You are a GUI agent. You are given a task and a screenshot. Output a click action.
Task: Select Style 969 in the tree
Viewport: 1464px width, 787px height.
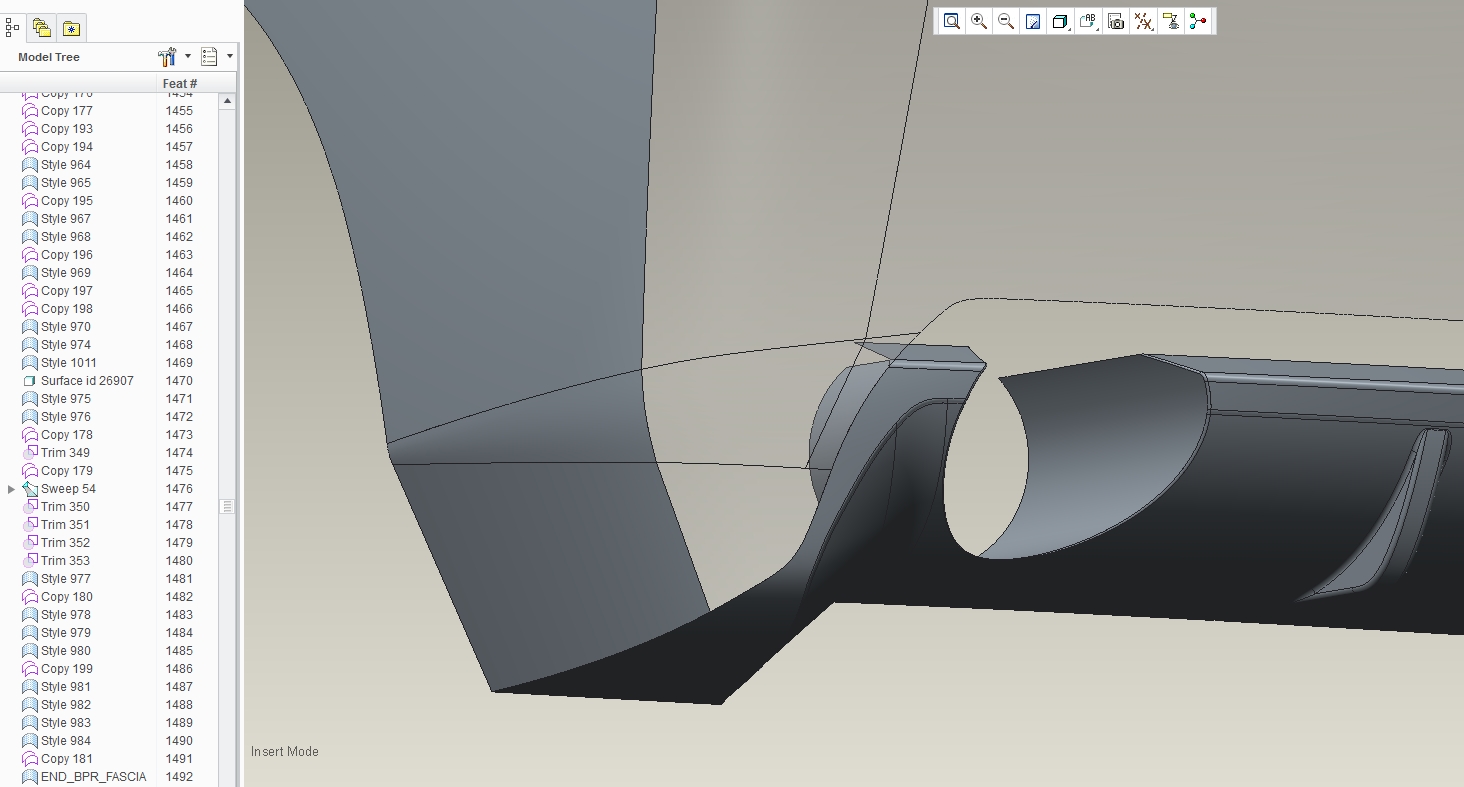(66, 273)
